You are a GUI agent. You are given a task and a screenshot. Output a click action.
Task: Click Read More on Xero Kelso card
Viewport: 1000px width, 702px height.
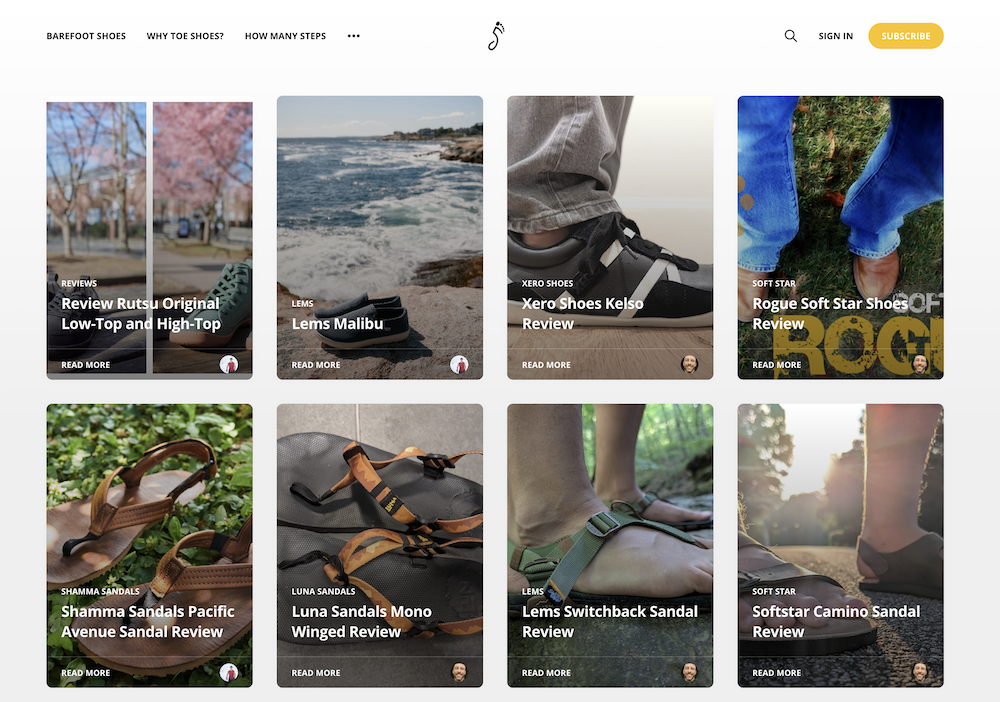tap(546, 365)
